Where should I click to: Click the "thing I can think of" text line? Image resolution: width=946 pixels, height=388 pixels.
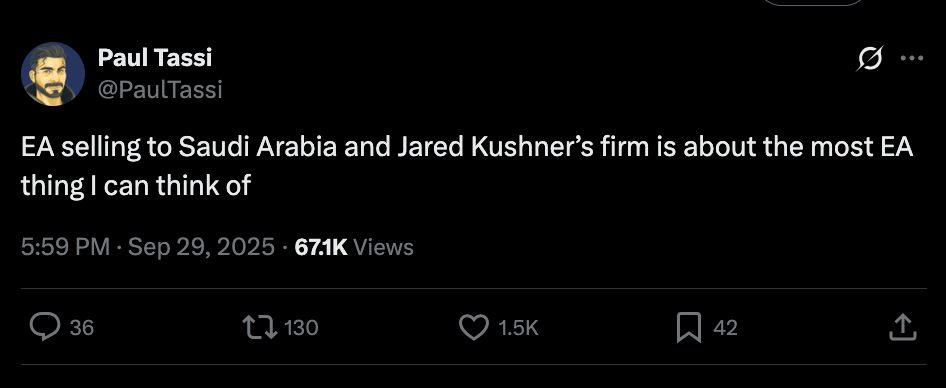tap(136, 186)
